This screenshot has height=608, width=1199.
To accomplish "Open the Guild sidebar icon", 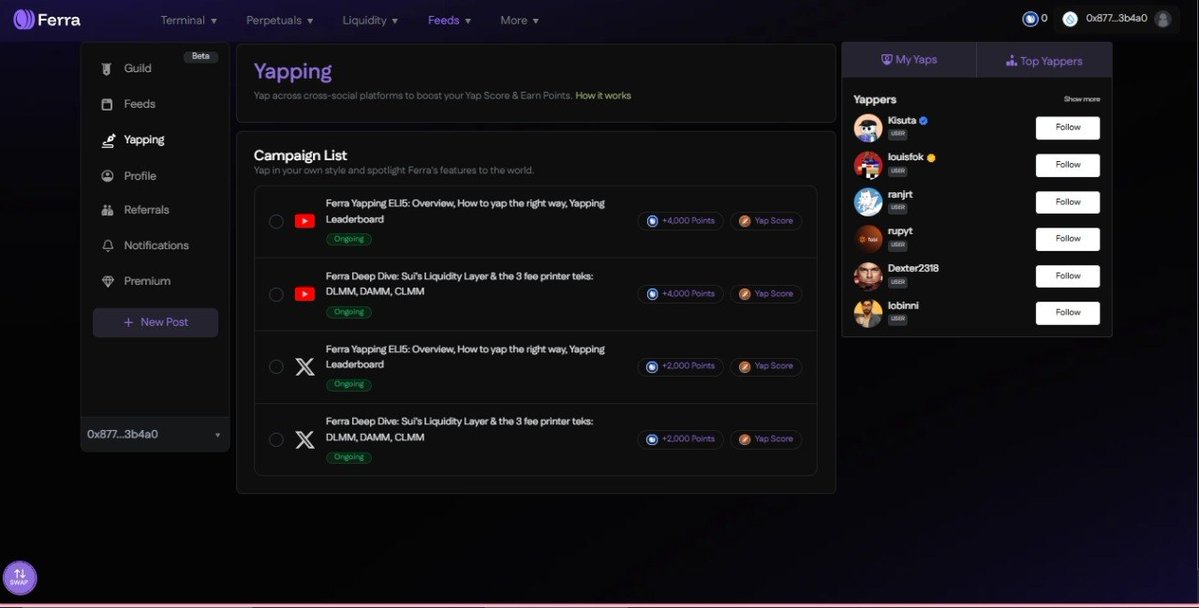I will pos(107,69).
